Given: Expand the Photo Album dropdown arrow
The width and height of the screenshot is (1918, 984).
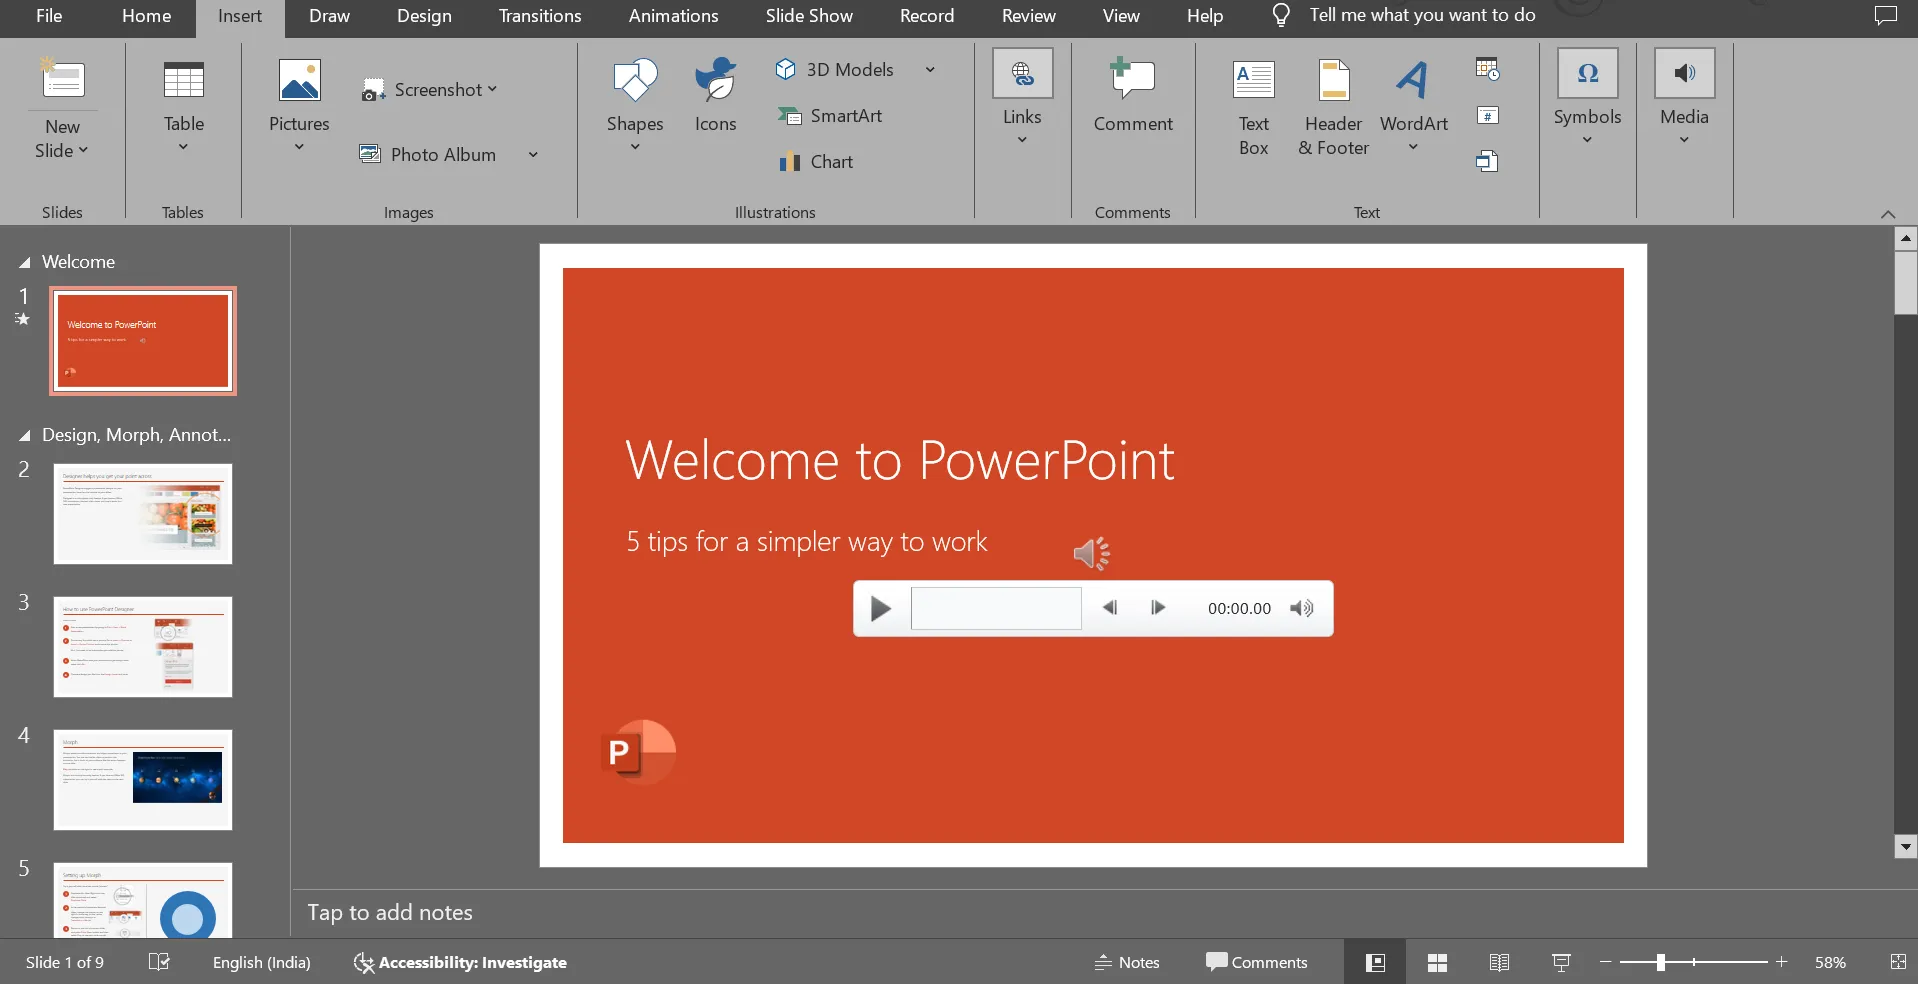Looking at the screenshot, I should click(x=533, y=154).
